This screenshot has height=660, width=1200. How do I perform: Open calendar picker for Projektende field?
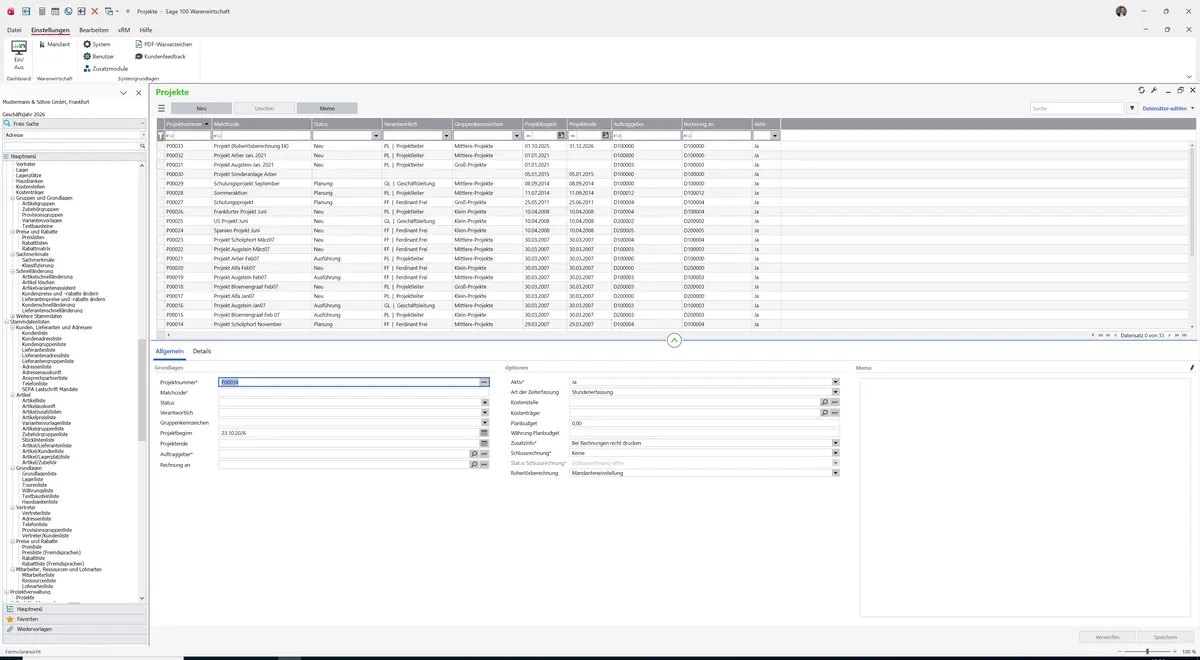(x=484, y=443)
